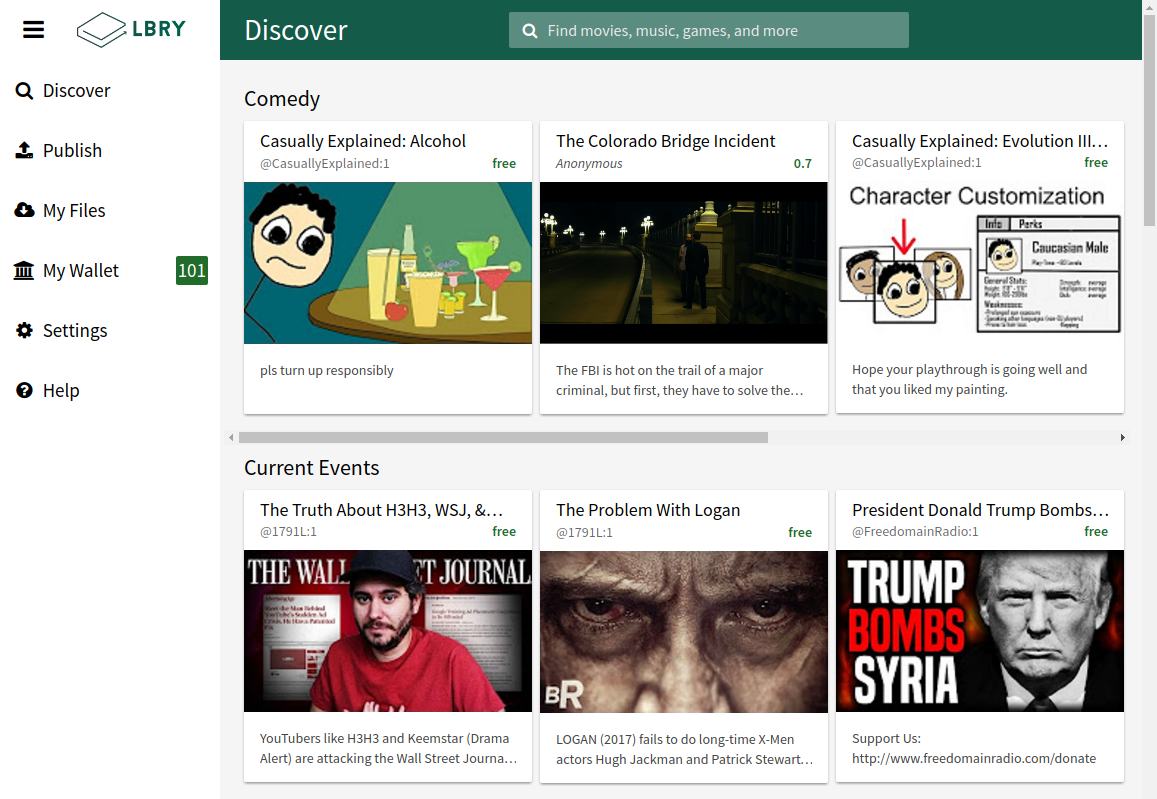Click the Comedy row scroll left arrow

coord(232,437)
